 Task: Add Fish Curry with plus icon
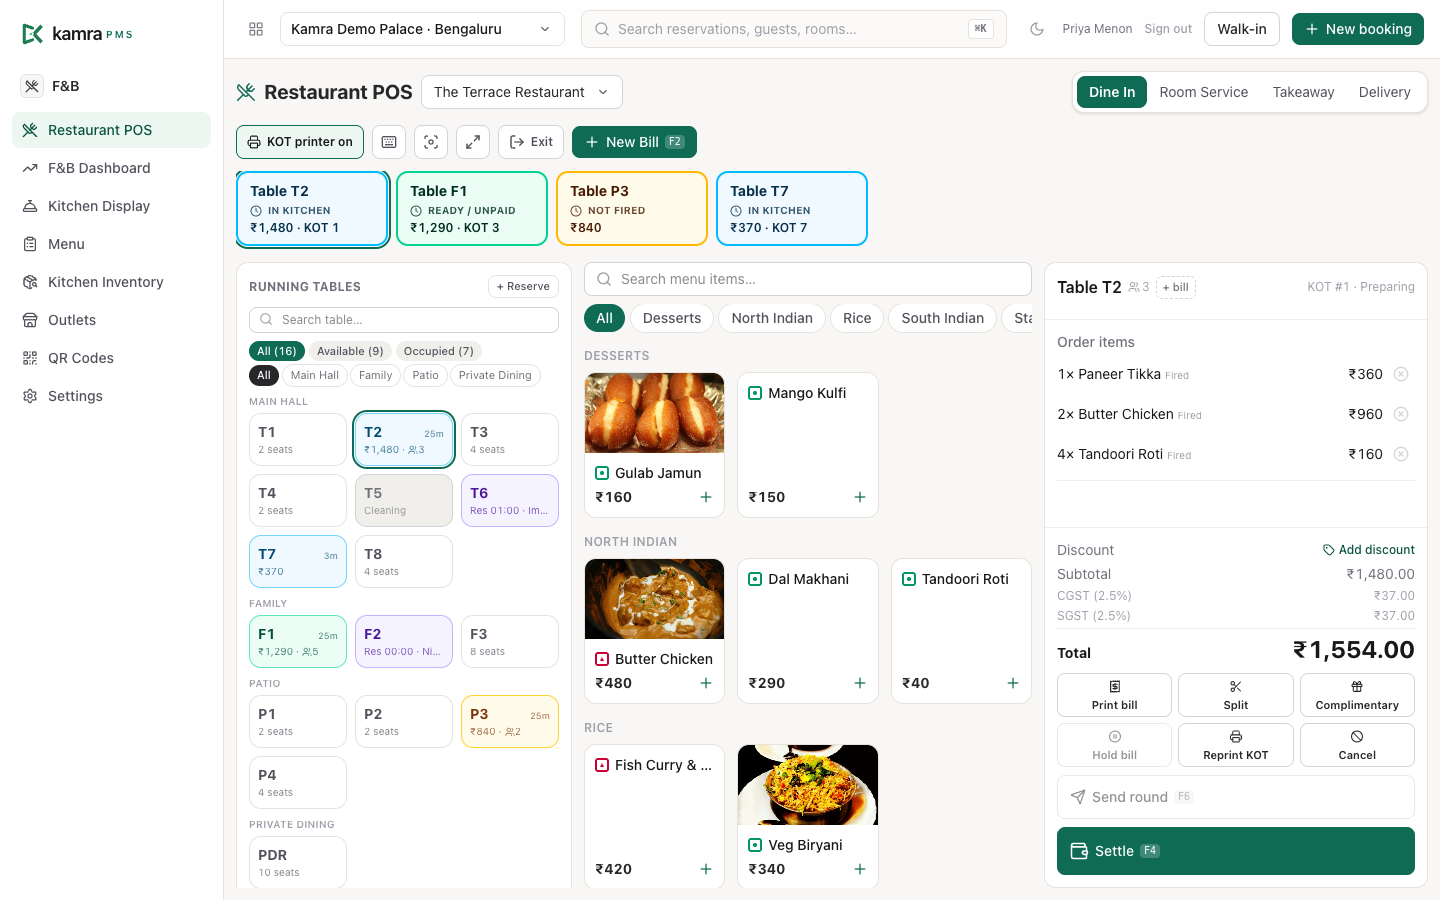click(706, 869)
